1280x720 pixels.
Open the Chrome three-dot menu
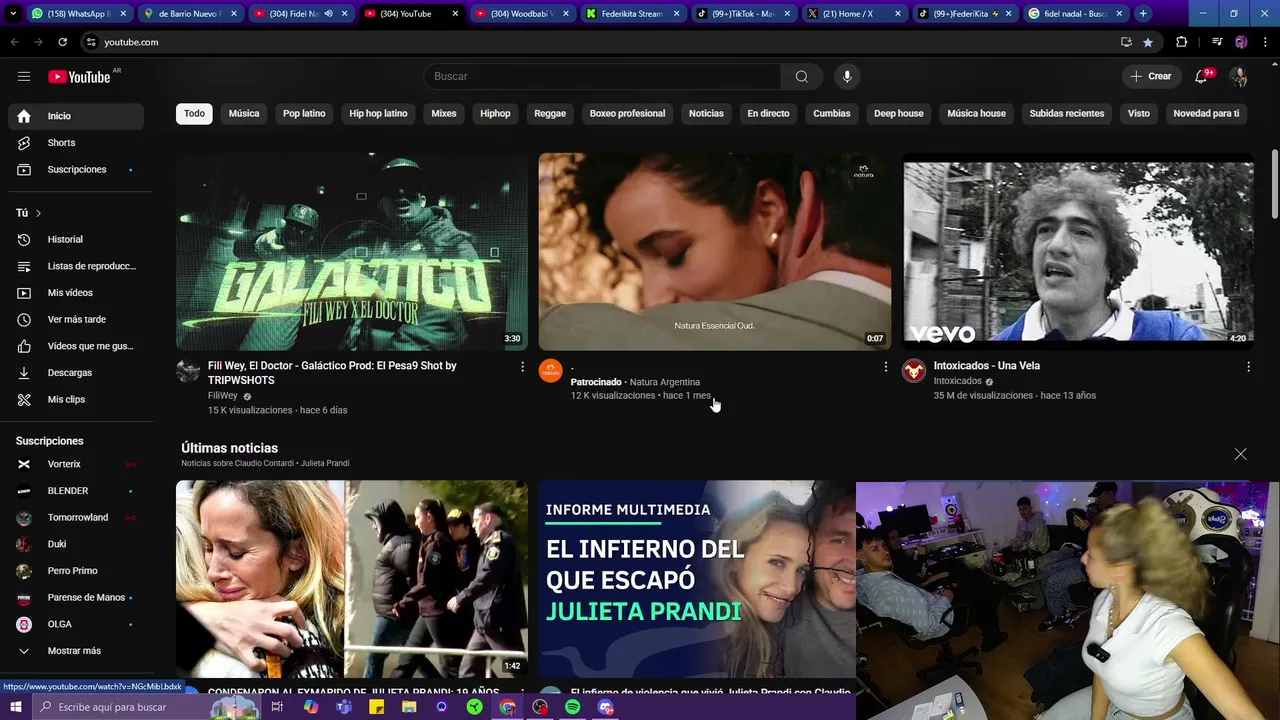click(x=1265, y=42)
